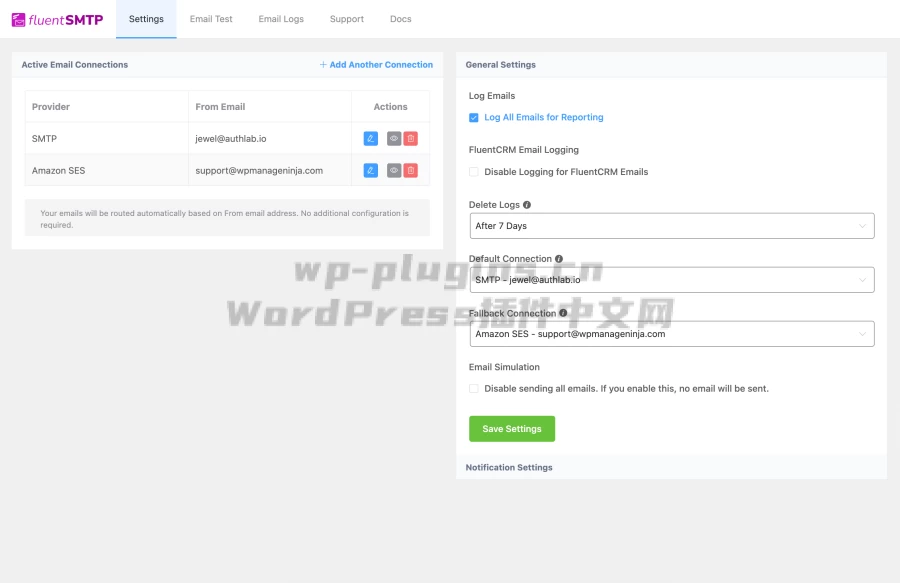This screenshot has height=583, width=900.
Task: Open the Email Test tab
Action: [x=211, y=19]
